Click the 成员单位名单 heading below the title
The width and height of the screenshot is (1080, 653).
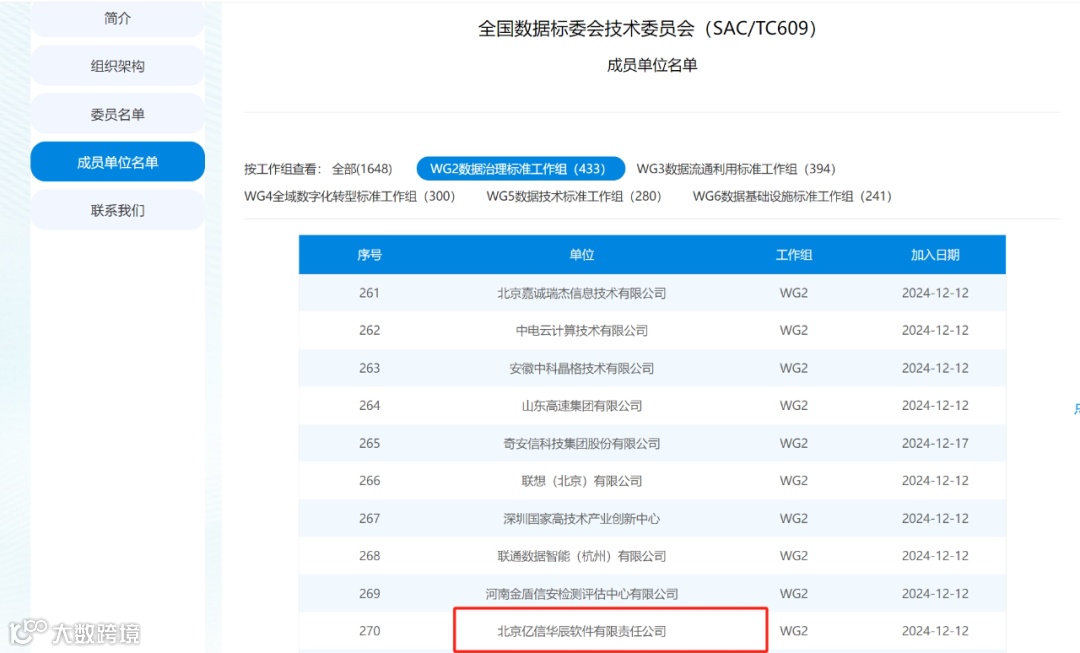coord(652,65)
